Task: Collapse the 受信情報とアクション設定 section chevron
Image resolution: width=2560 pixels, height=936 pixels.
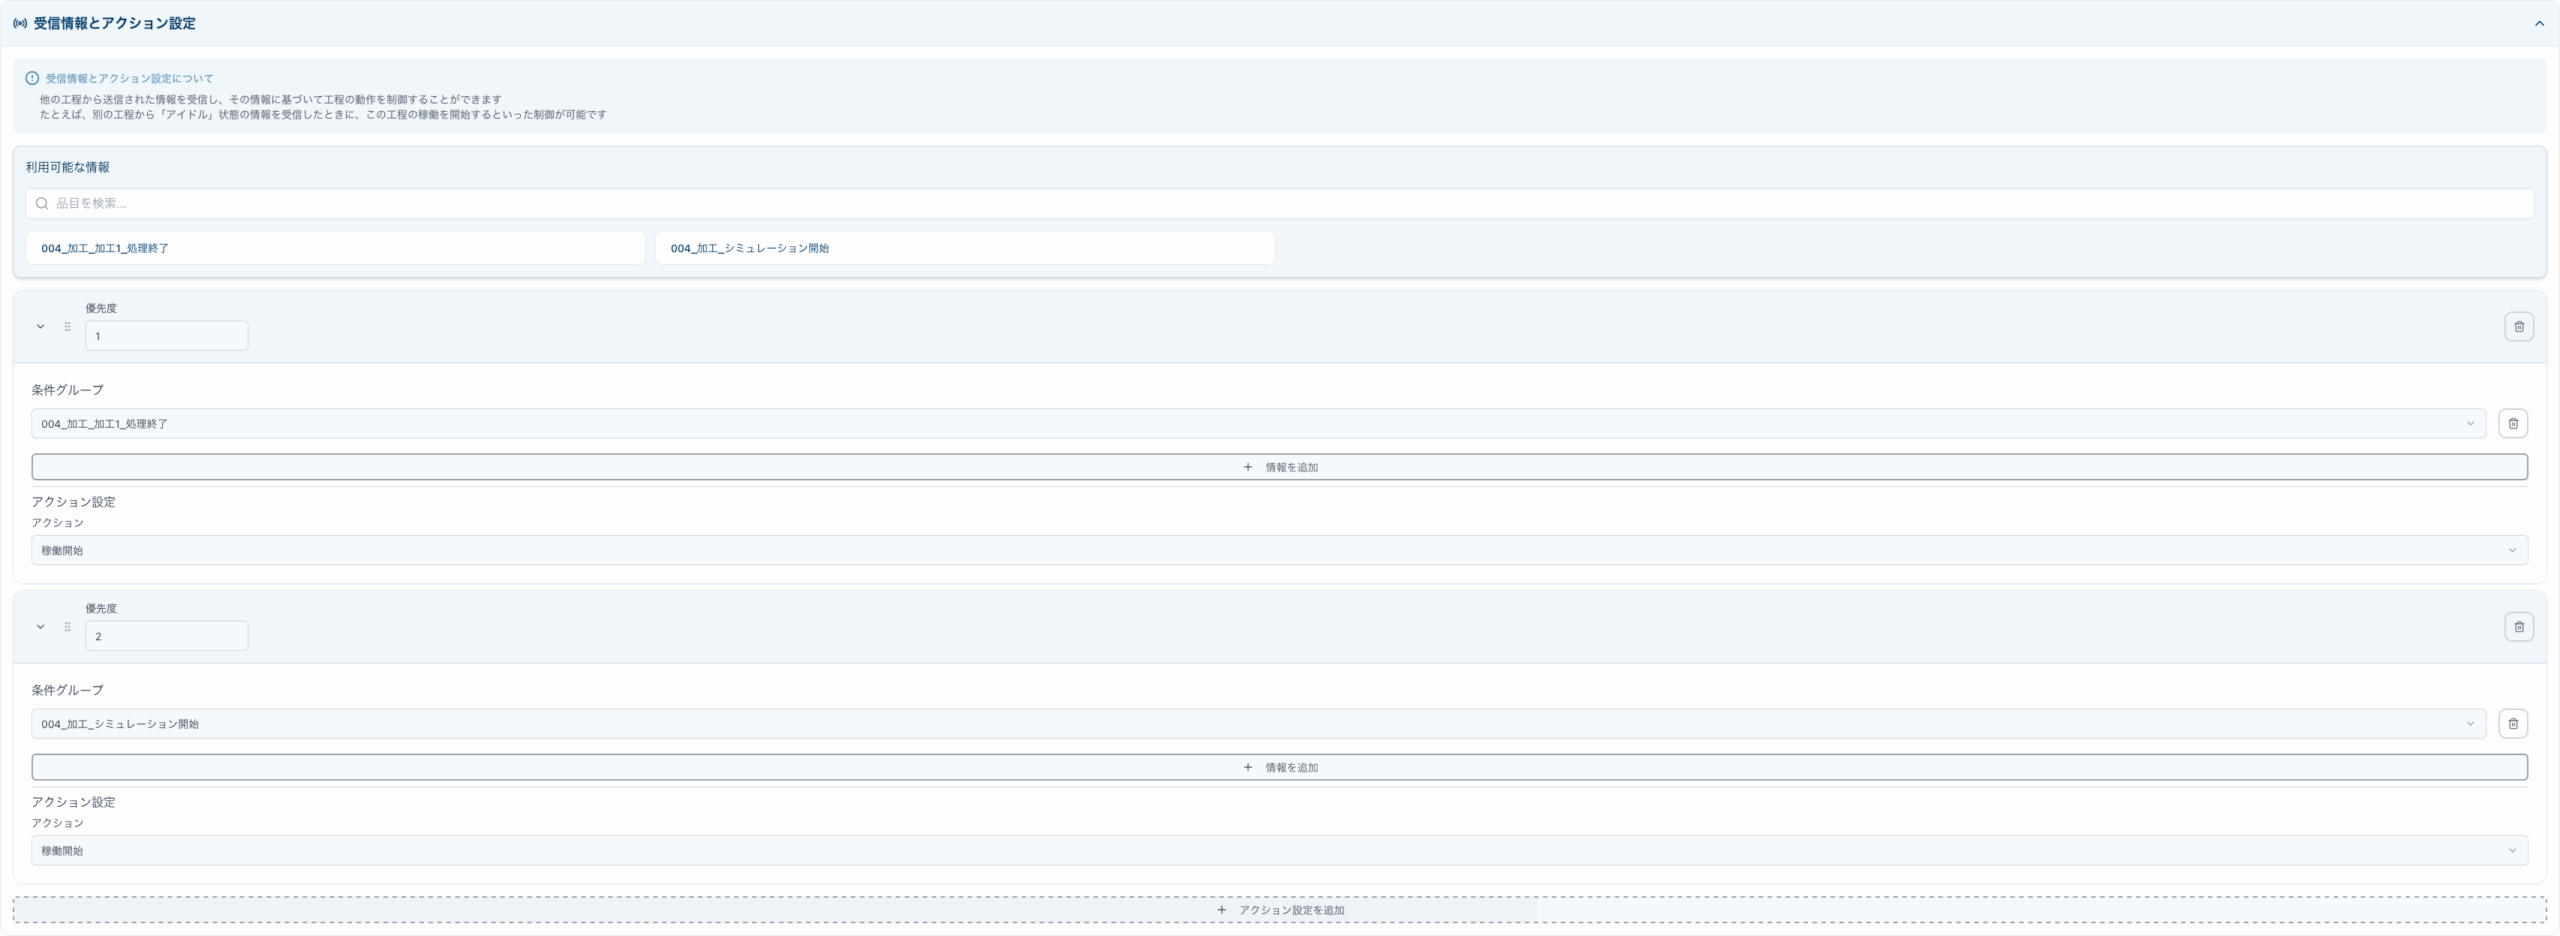Action: (2538, 23)
